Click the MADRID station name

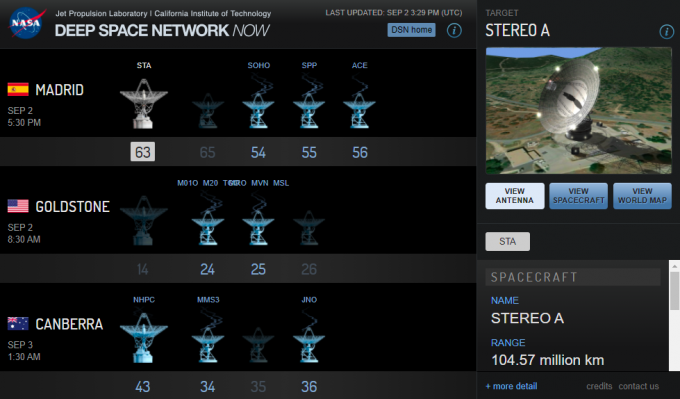[x=59, y=90]
